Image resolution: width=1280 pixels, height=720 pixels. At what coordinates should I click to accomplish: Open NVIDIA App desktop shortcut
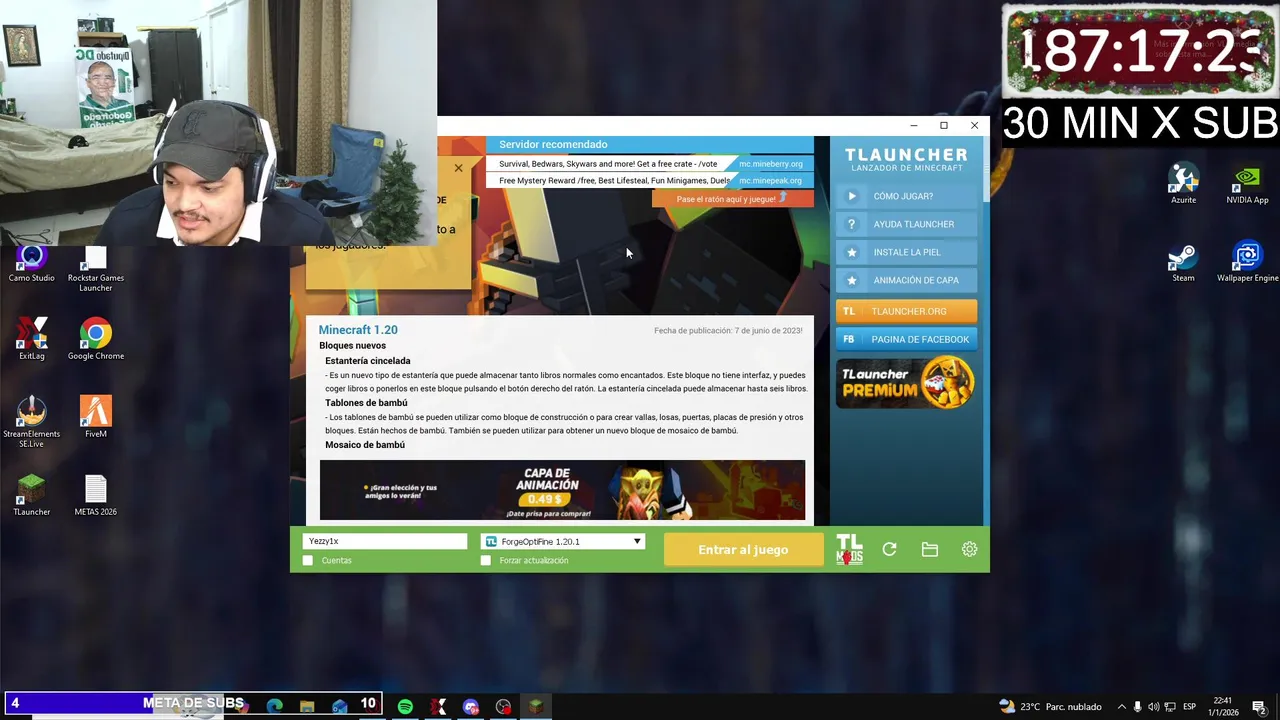[1247, 184]
